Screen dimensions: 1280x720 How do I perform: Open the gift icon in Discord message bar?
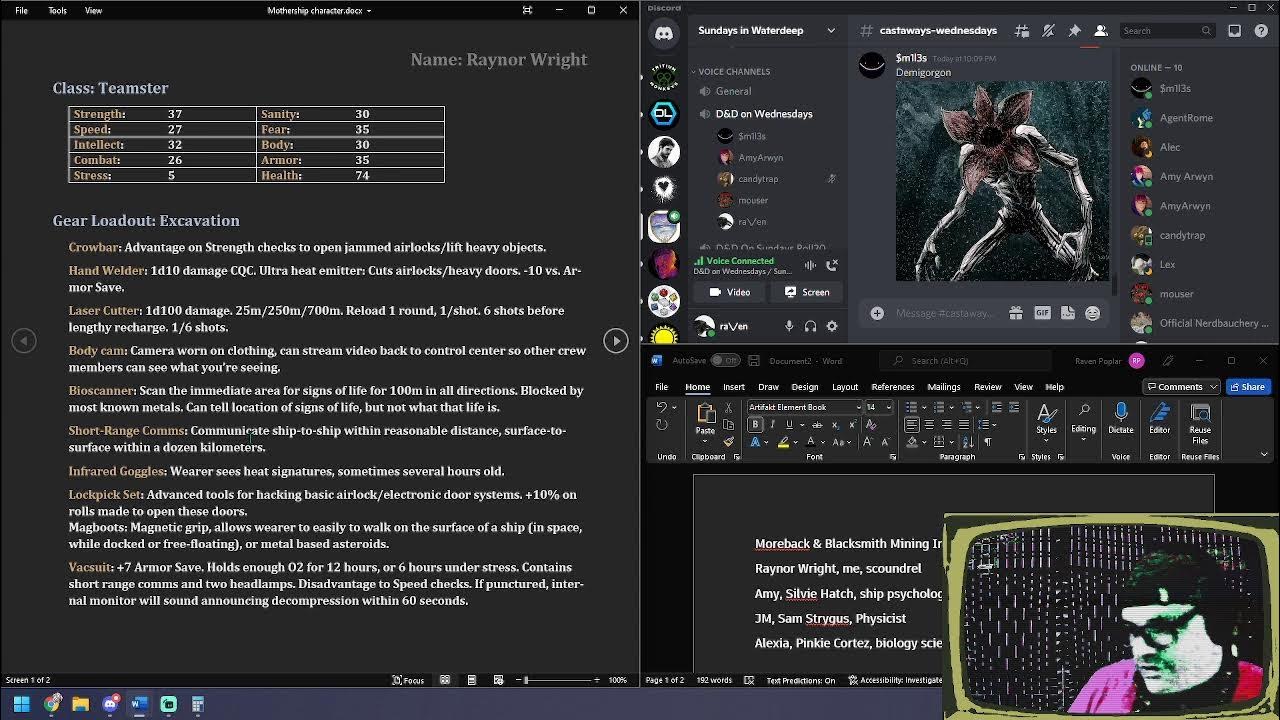[x=1016, y=313]
